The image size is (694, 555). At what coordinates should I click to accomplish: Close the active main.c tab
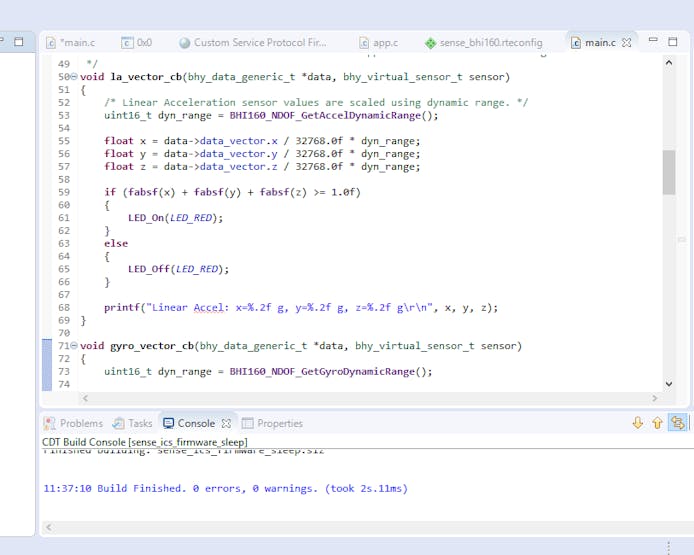coord(627,43)
